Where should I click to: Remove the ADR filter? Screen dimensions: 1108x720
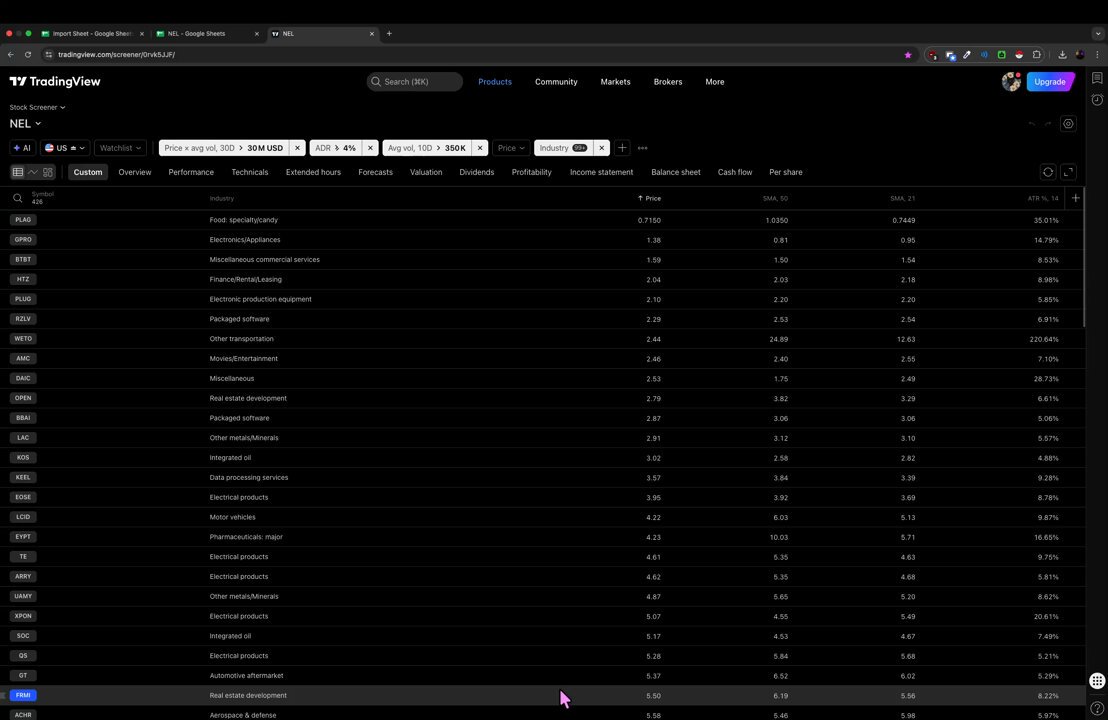pyautogui.click(x=370, y=148)
